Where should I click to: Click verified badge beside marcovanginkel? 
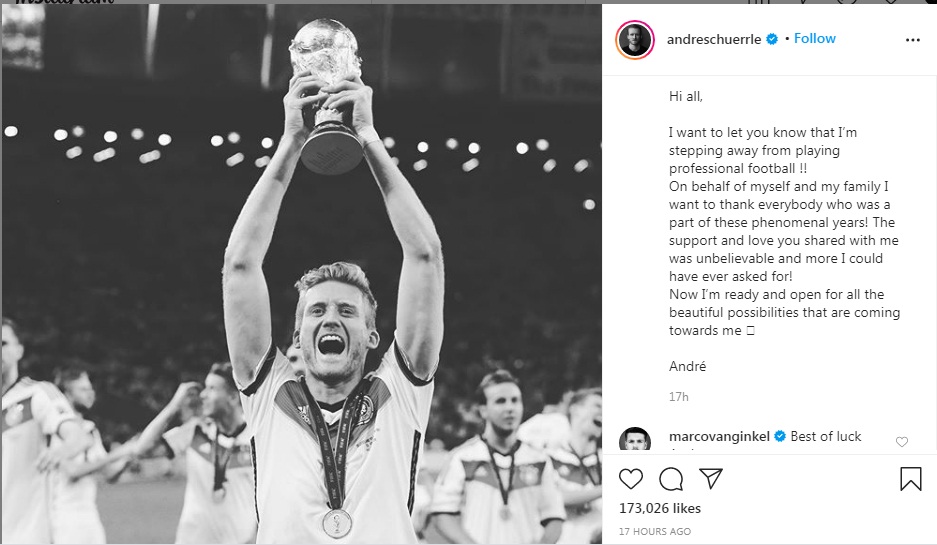(781, 437)
